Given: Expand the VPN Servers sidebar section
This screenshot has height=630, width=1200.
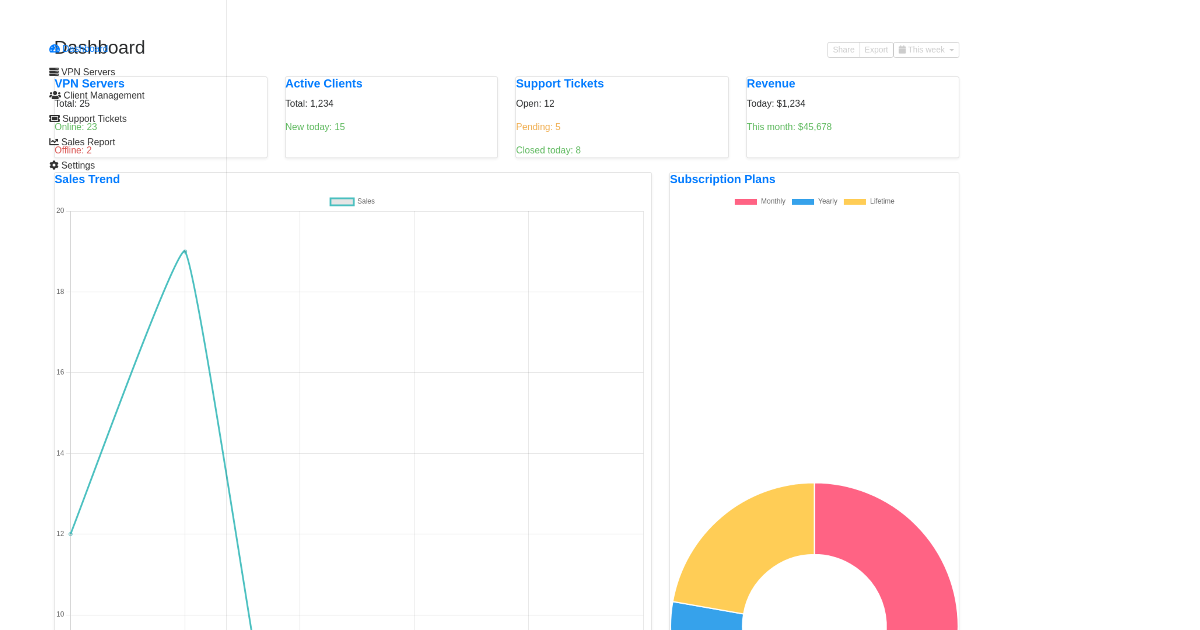Looking at the screenshot, I should (88, 71).
